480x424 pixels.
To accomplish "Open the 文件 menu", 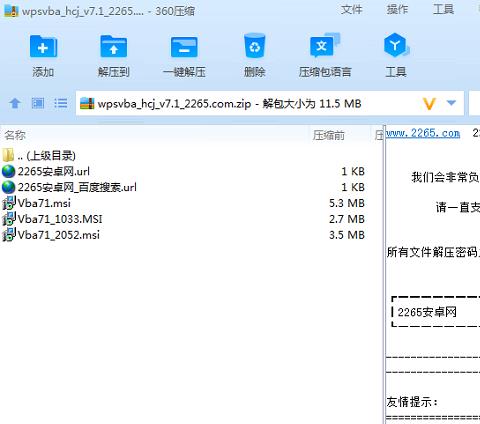I will (x=351, y=9).
